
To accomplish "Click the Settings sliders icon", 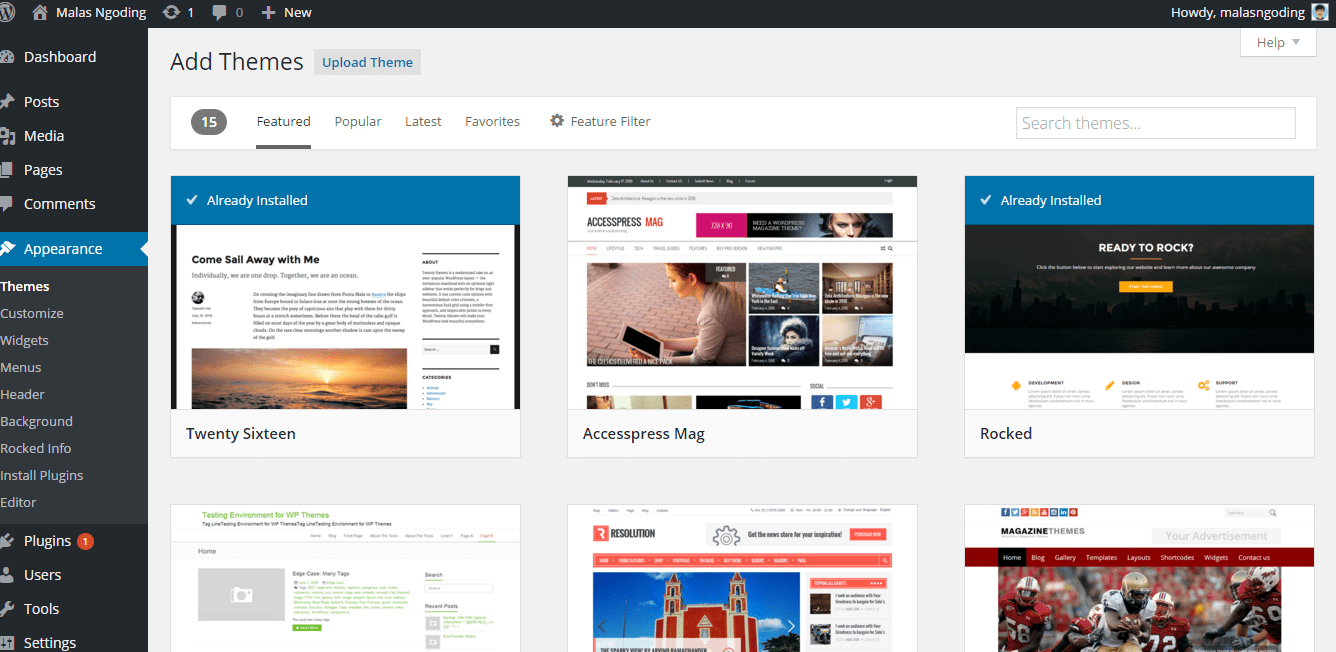I will [7, 643].
